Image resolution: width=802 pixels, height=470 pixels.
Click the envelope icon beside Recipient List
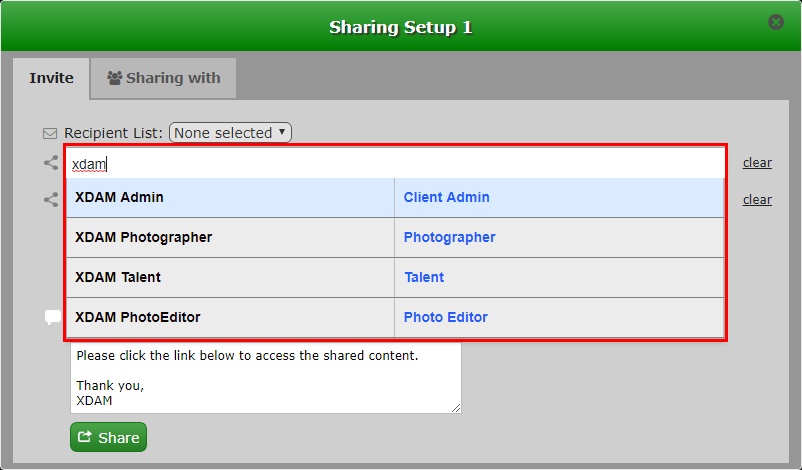pos(50,133)
